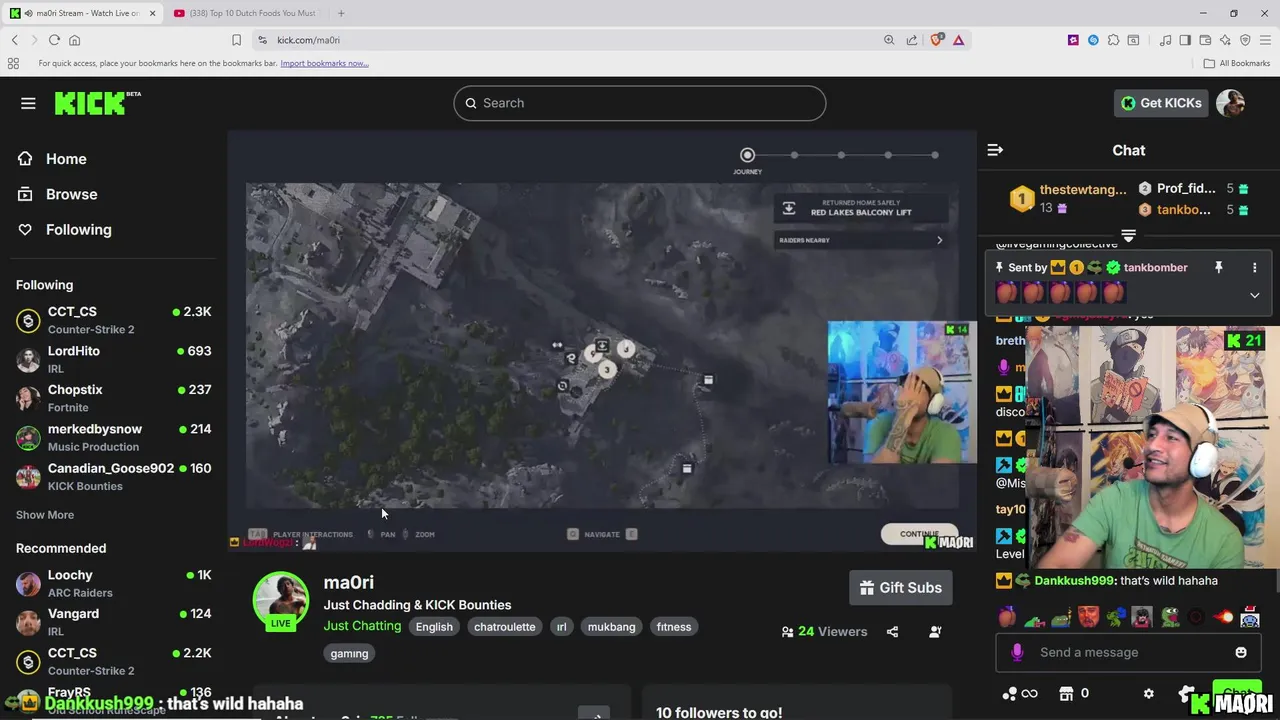The height and width of the screenshot is (720, 1280).
Task: Open the All Bookmarks folder
Action: pos(1237,63)
